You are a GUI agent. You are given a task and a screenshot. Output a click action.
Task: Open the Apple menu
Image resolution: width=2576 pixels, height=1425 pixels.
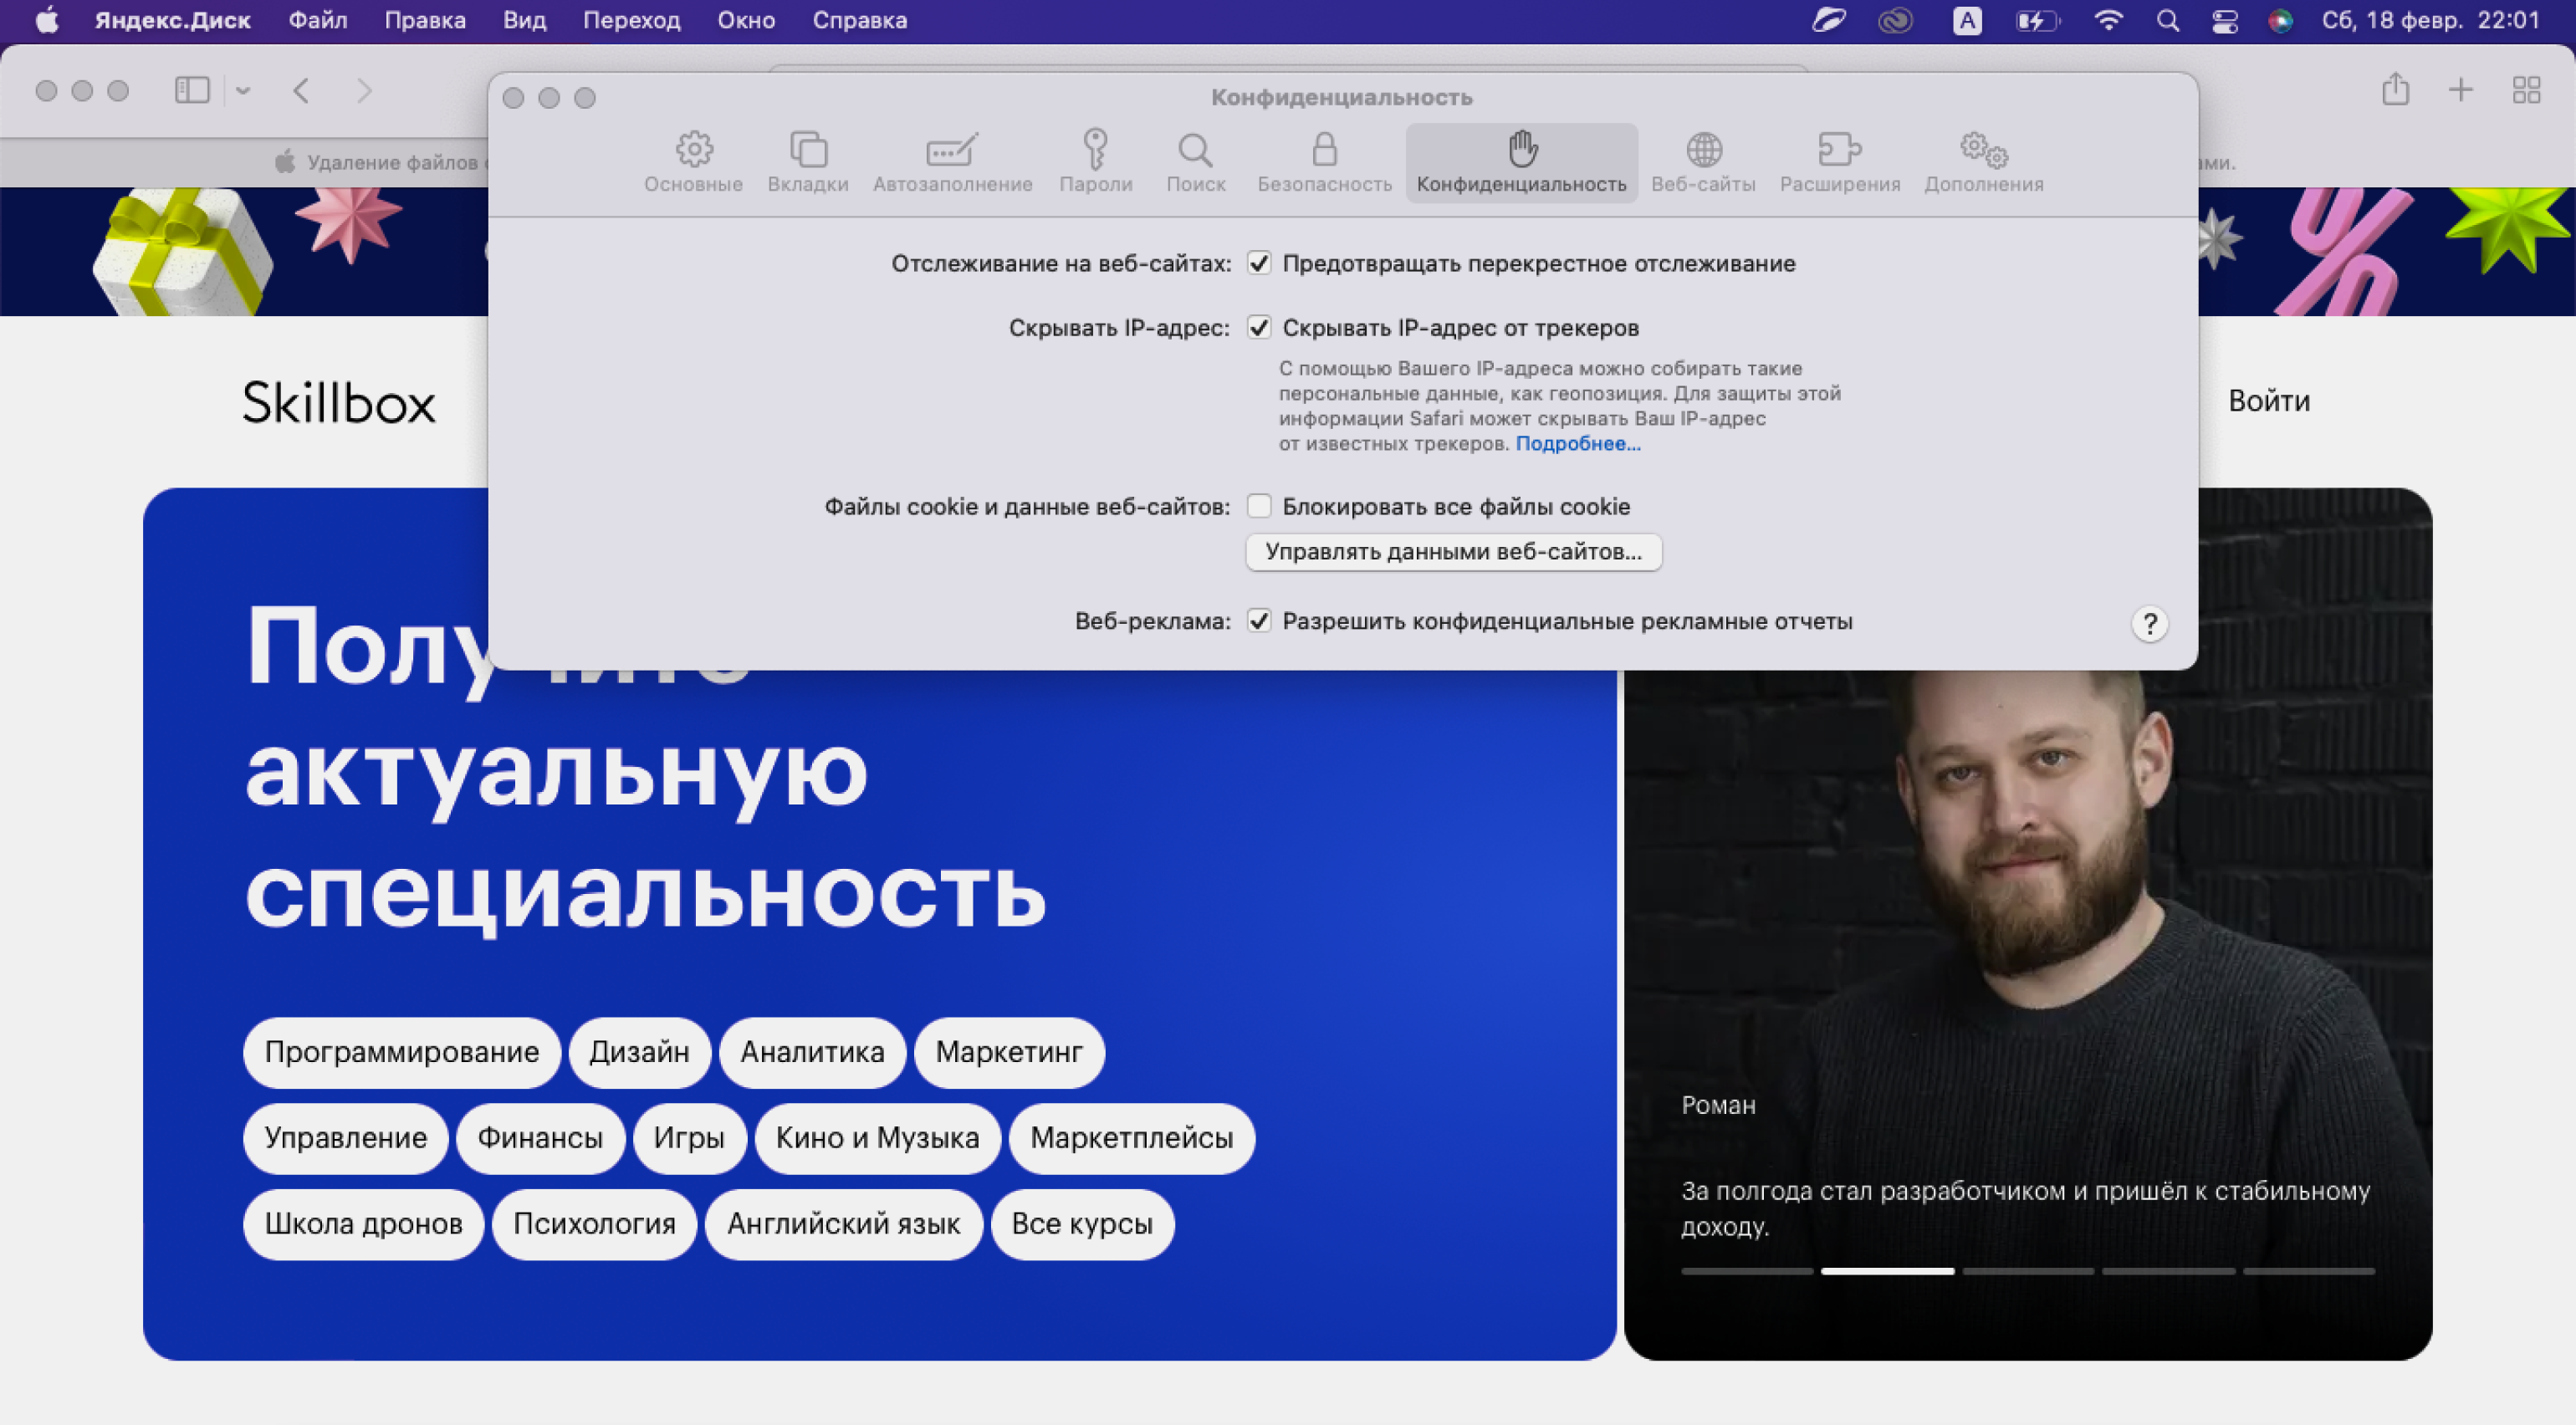[47, 20]
